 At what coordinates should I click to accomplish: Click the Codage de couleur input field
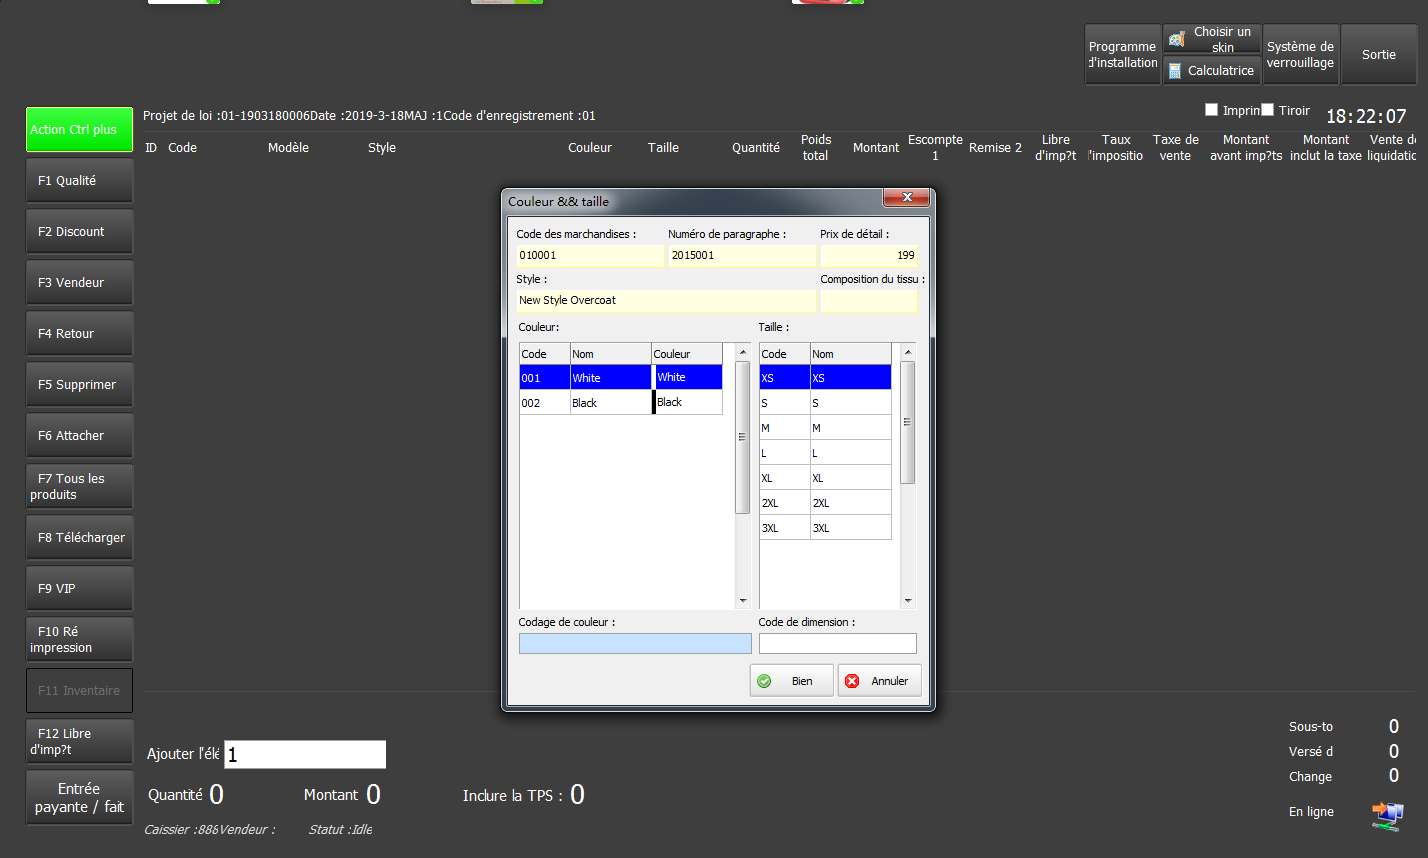[634, 644]
